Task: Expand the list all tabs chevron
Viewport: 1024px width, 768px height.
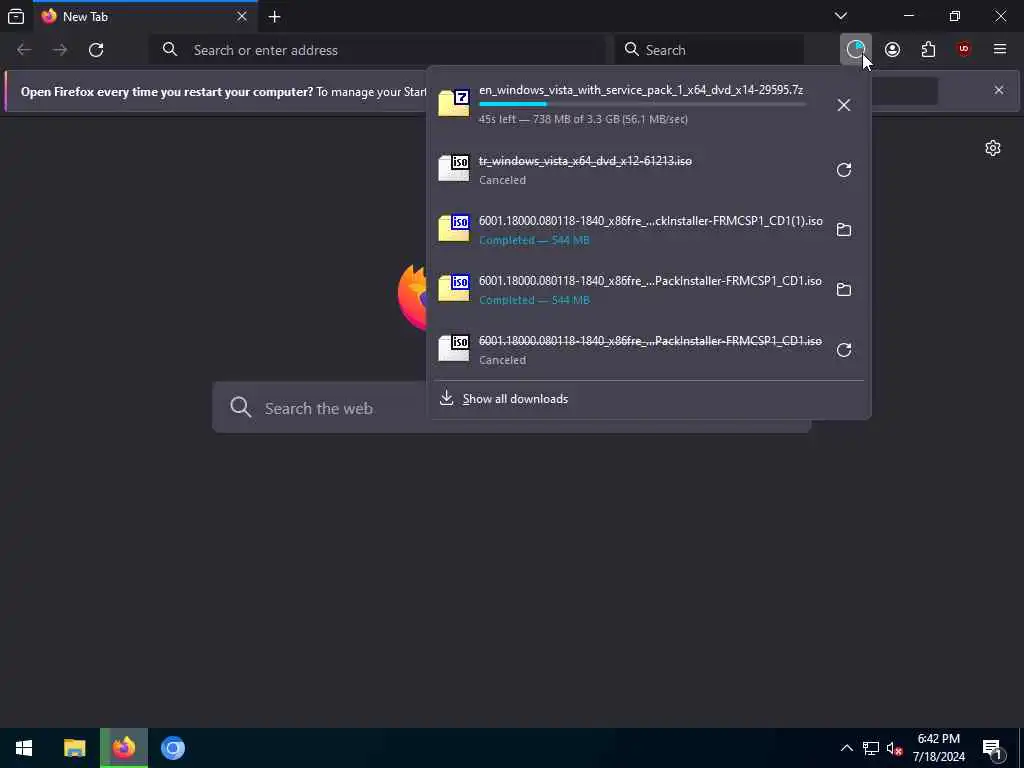Action: 841,16
